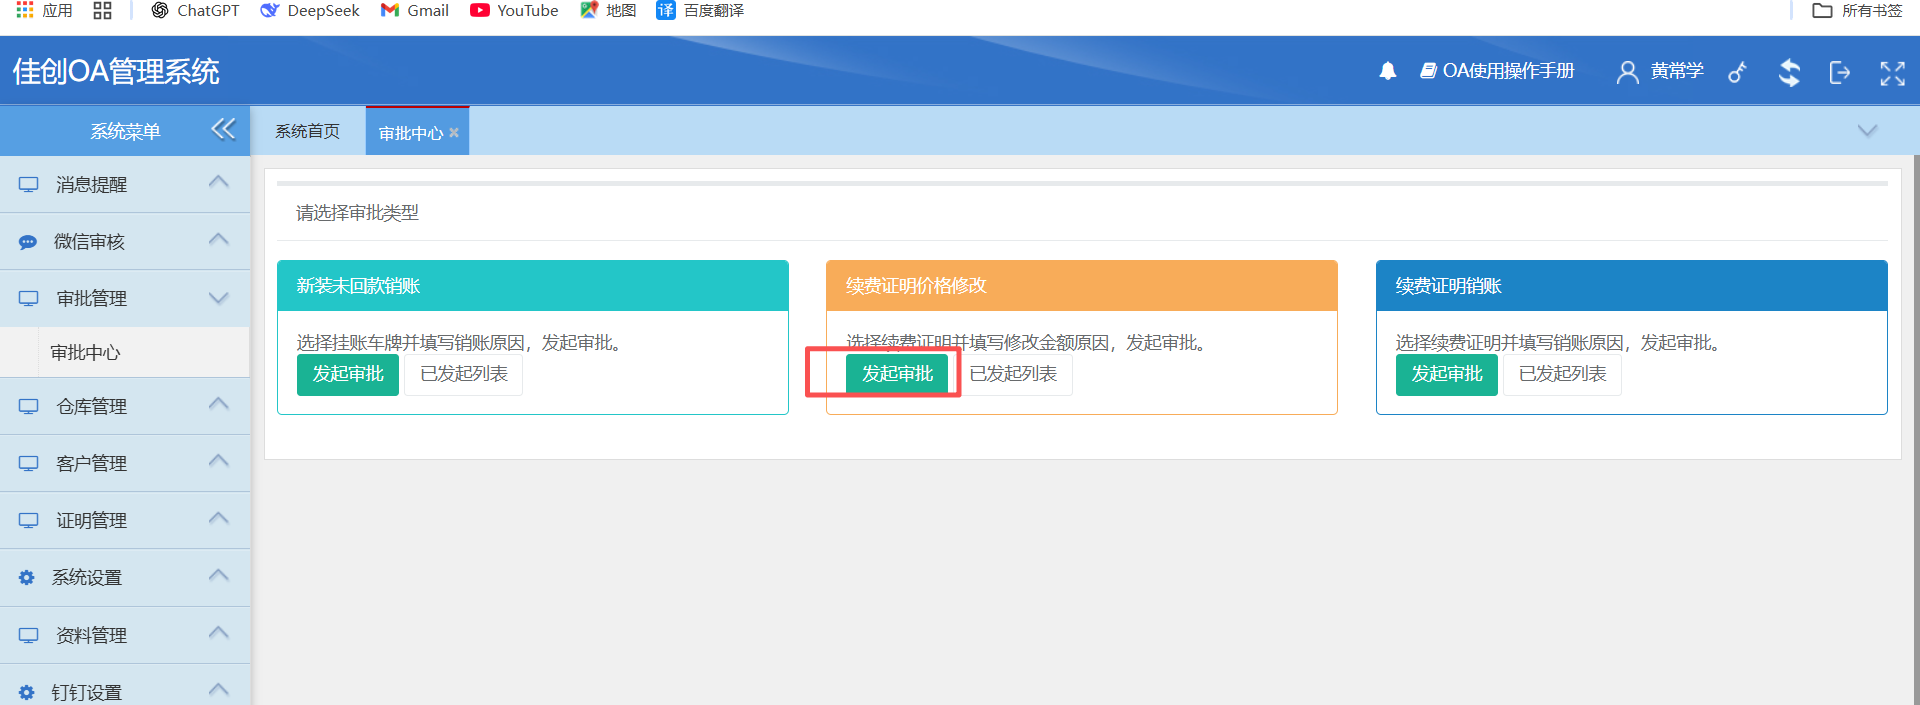Switch to the 系统首页 tab
The height and width of the screenshot is (705, 1920).
click(307, 131)
